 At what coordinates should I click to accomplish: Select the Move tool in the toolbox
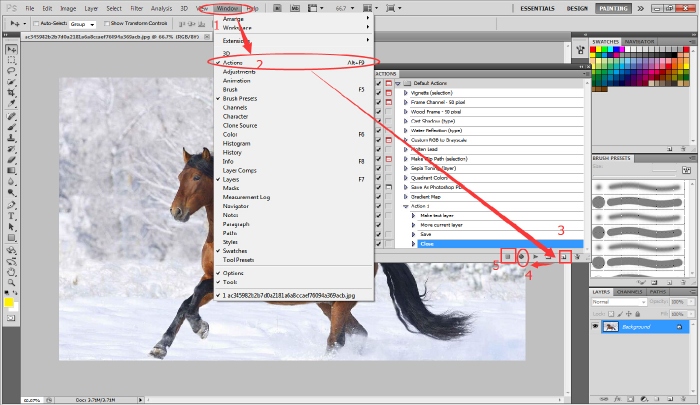pyautogui.click(x=12, y=49)
